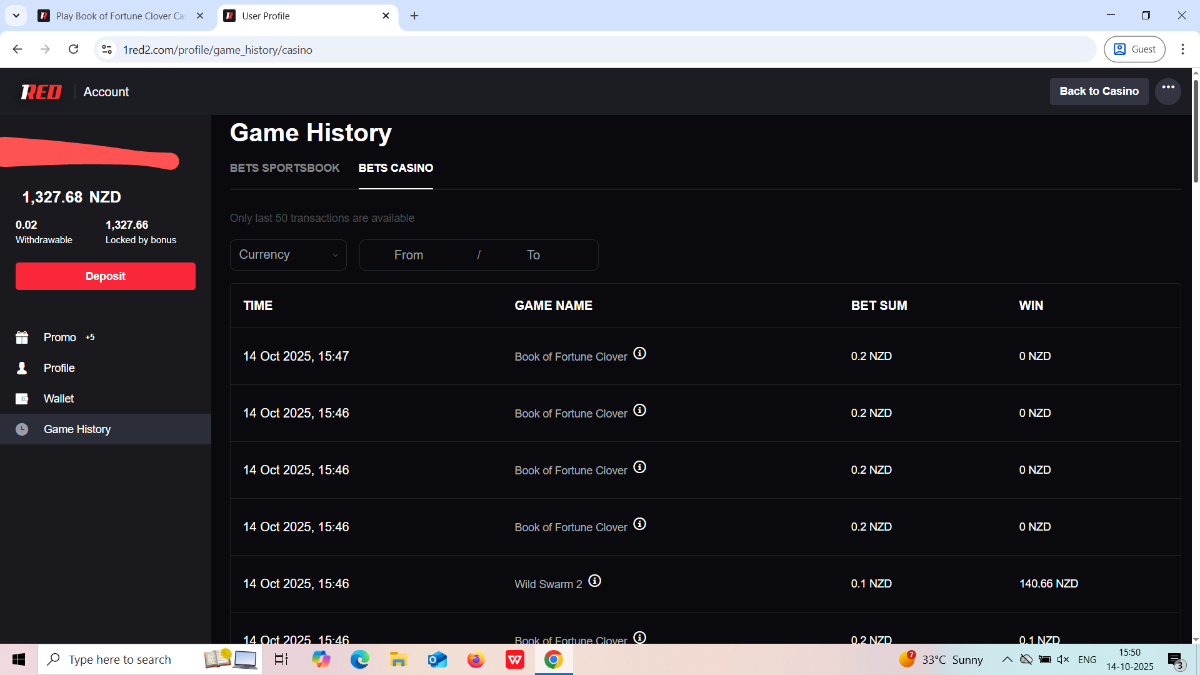Switch to Bets Sportsbook tab
Viewport: 1200px width, 675px height.
click(x=285, y=168)
